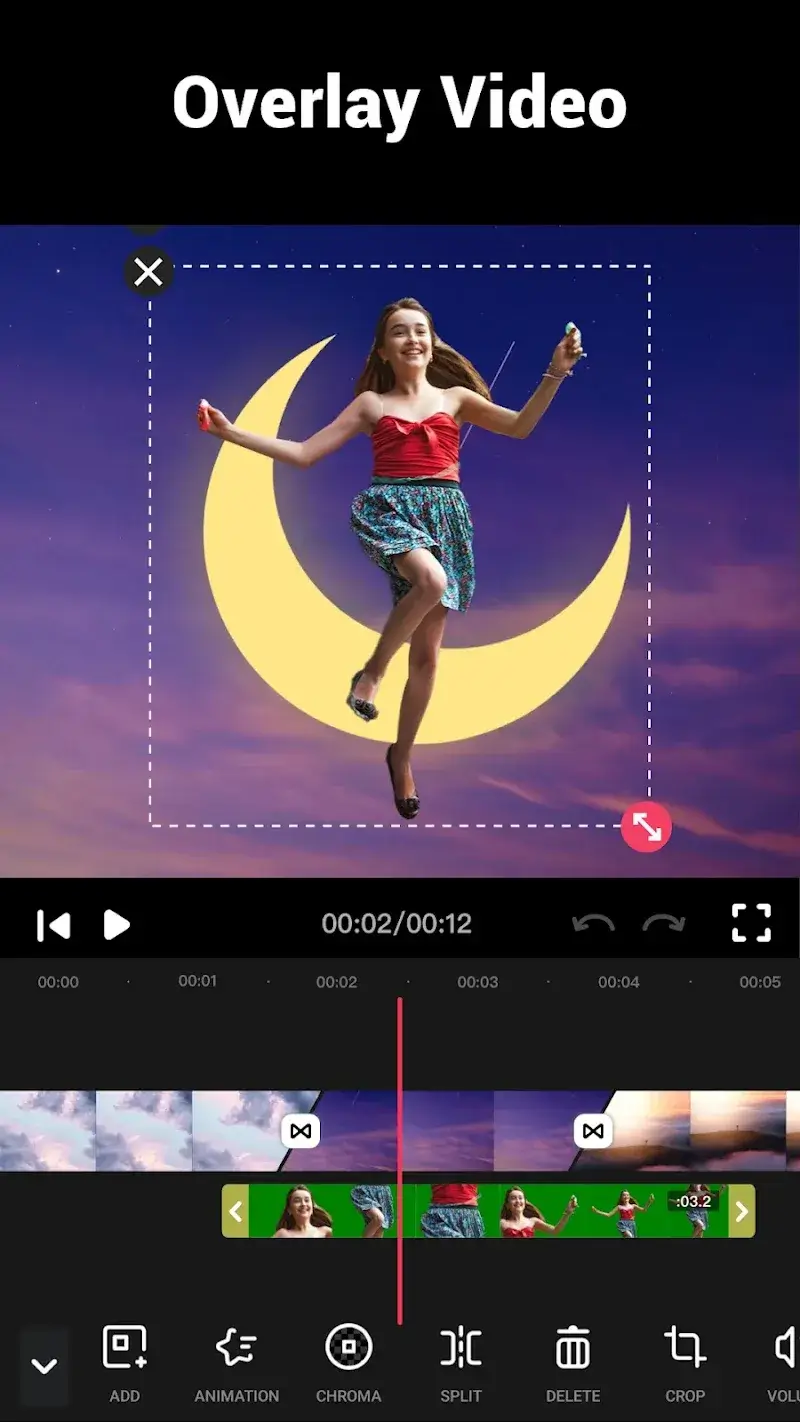Remove overlay using the X handle
Screen dimensions: 800x1422
(x=149, y=272)
